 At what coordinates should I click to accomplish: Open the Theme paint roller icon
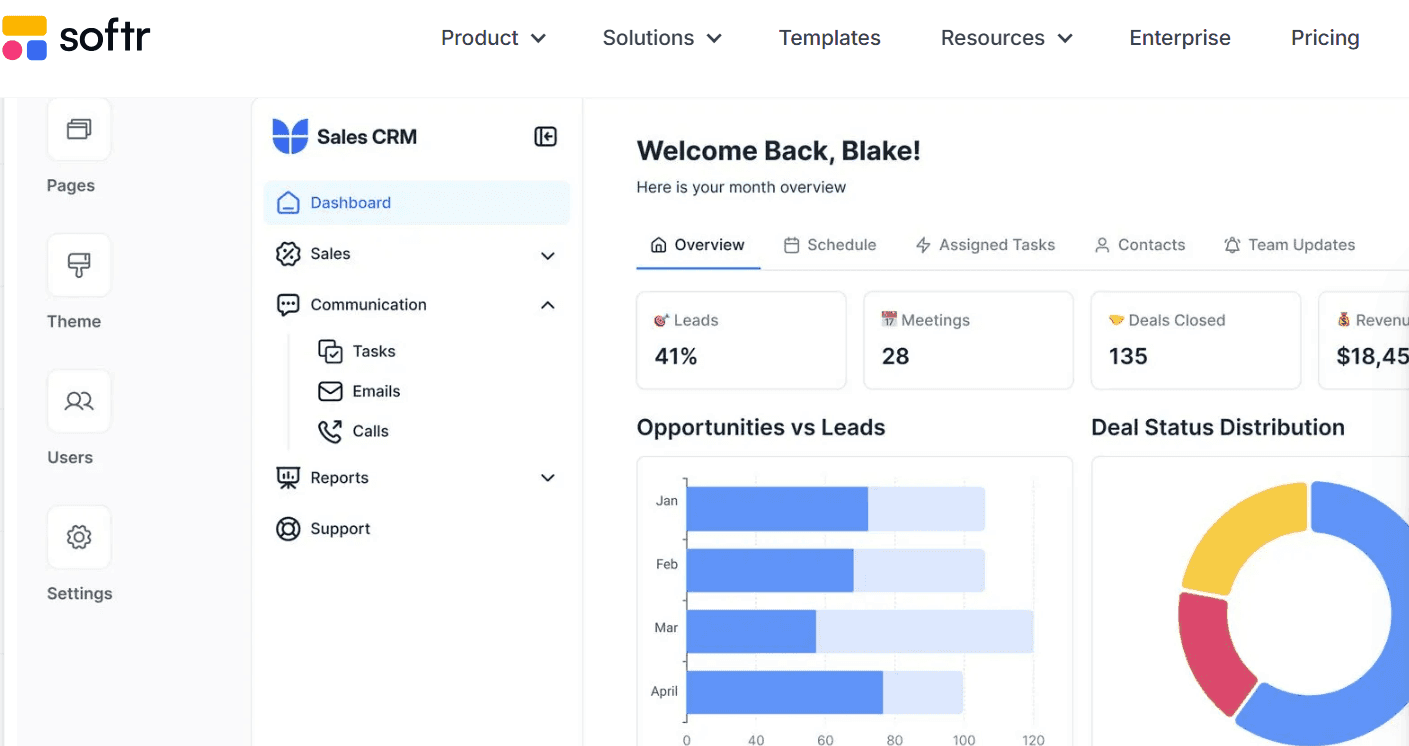pyautogui.click(x=79, y=265)
